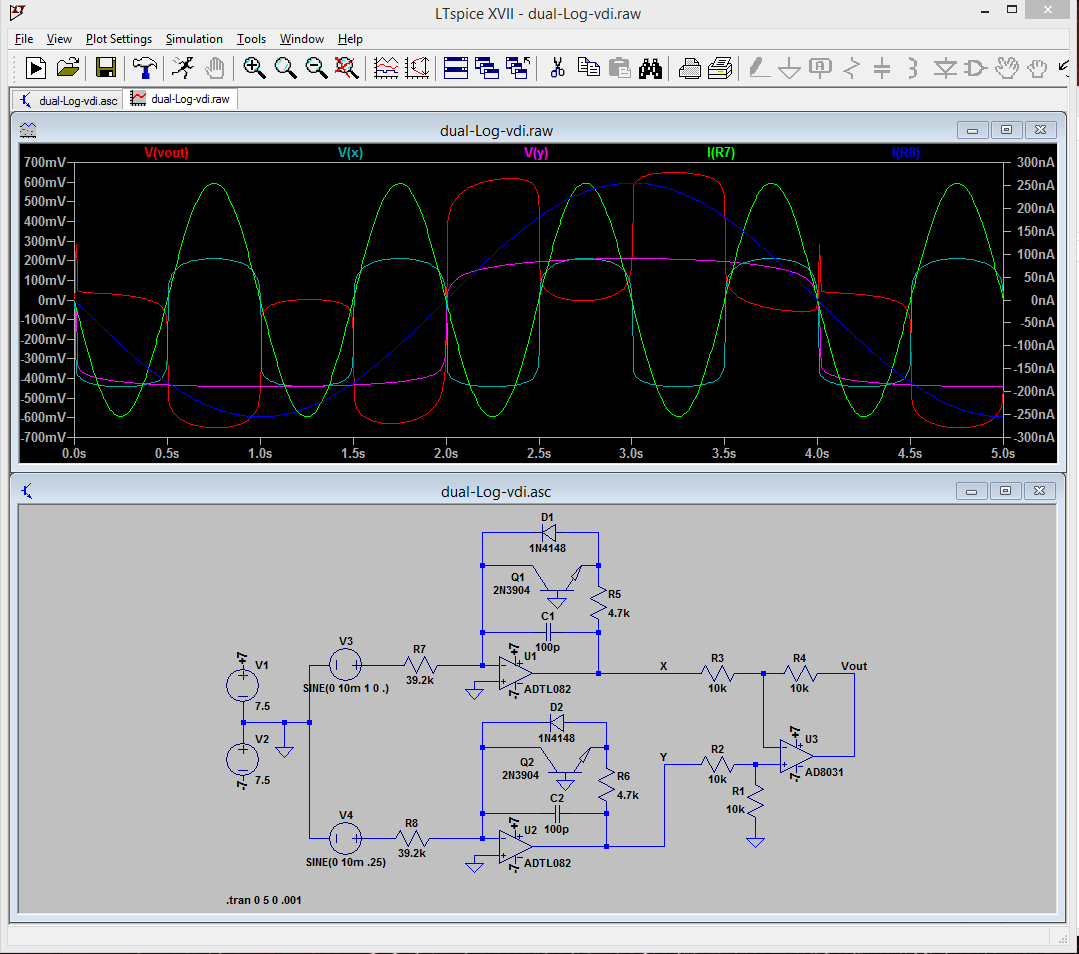The width and height of the screenshot is (1079, 954).
Task: Click the I(R7) trace label
Action: (721, 153)
